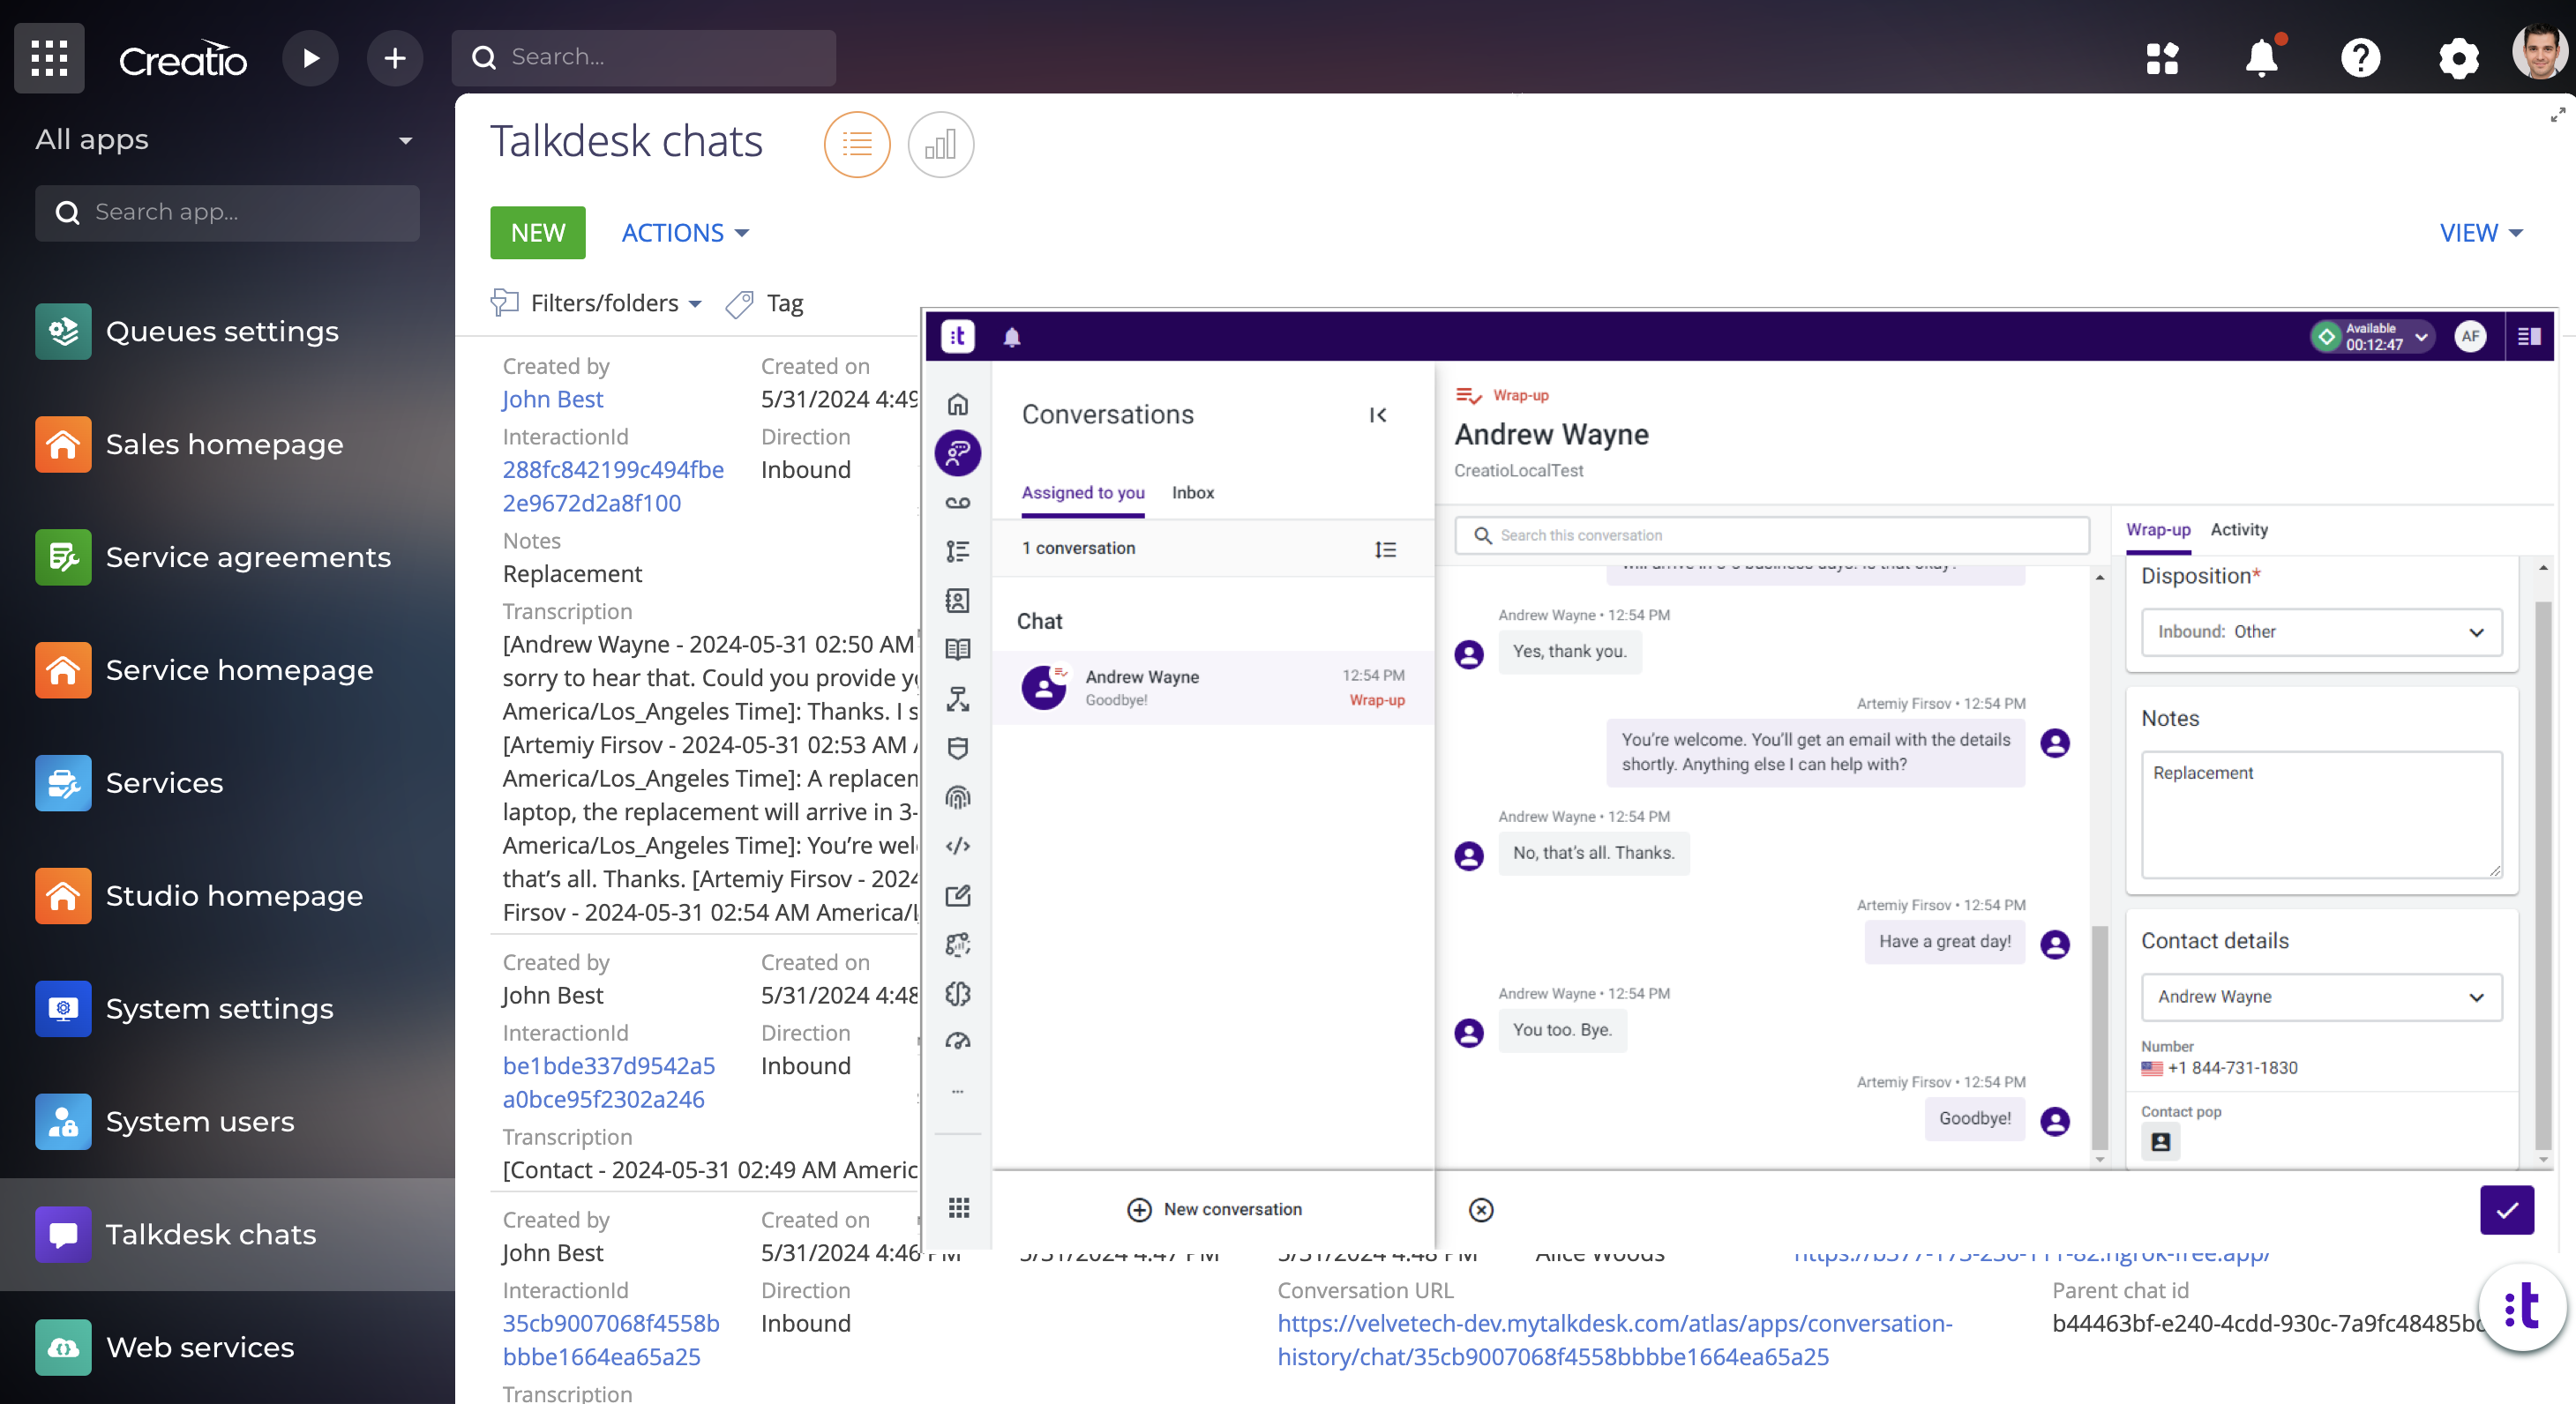Open the help question mark icon
Image resolution: width=2576 pixels, height=1404 pixels.
(x=2360, y=58)
